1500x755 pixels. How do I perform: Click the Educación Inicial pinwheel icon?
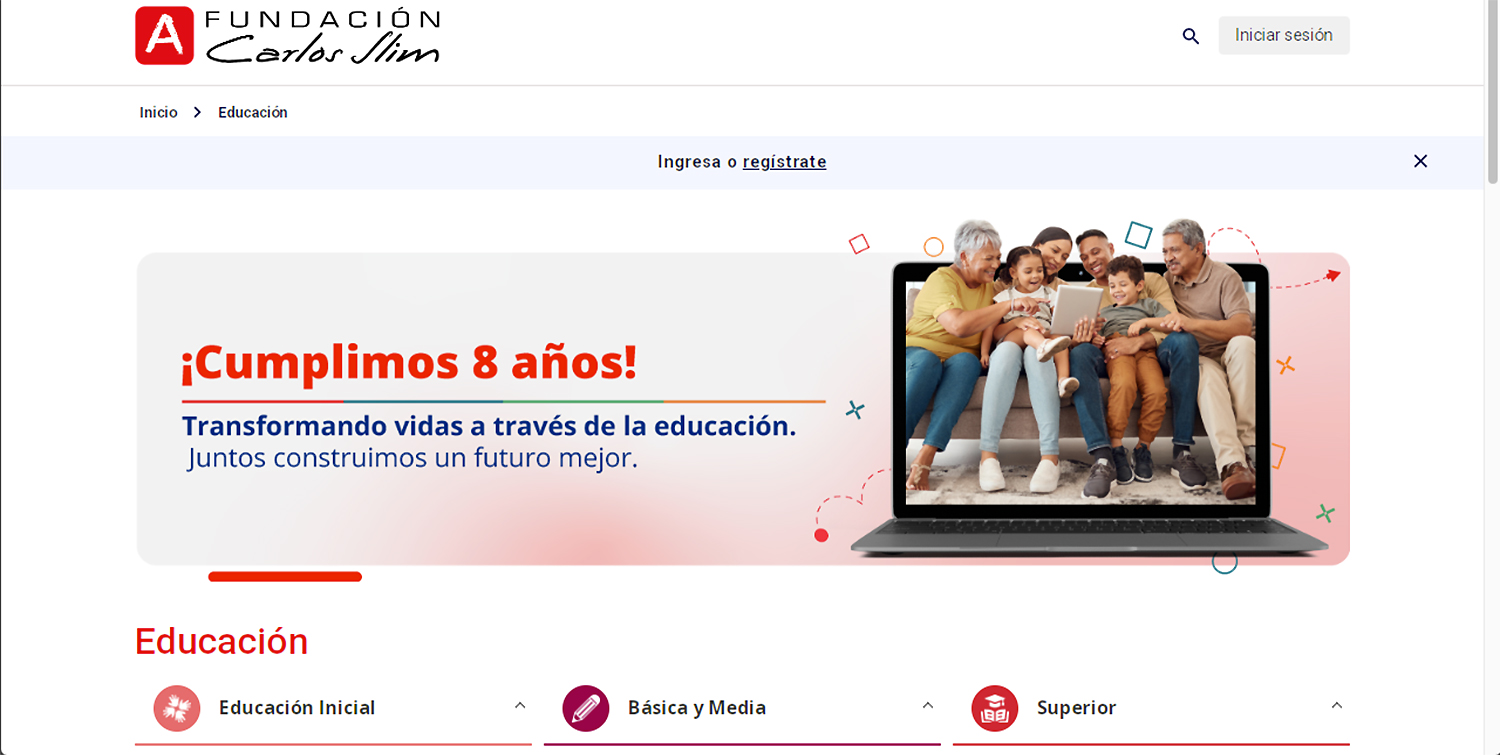point(177,708)
